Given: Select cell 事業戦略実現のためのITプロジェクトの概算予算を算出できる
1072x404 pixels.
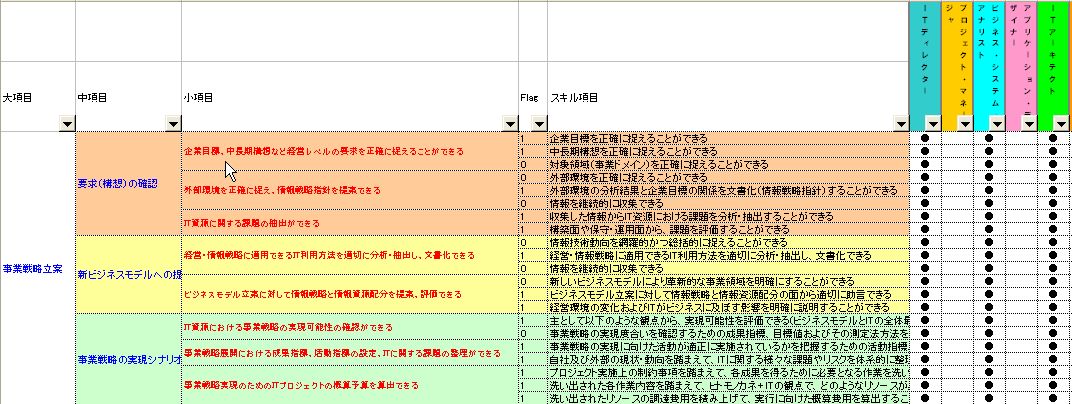Looking at the screenshot, I should 349,385.
